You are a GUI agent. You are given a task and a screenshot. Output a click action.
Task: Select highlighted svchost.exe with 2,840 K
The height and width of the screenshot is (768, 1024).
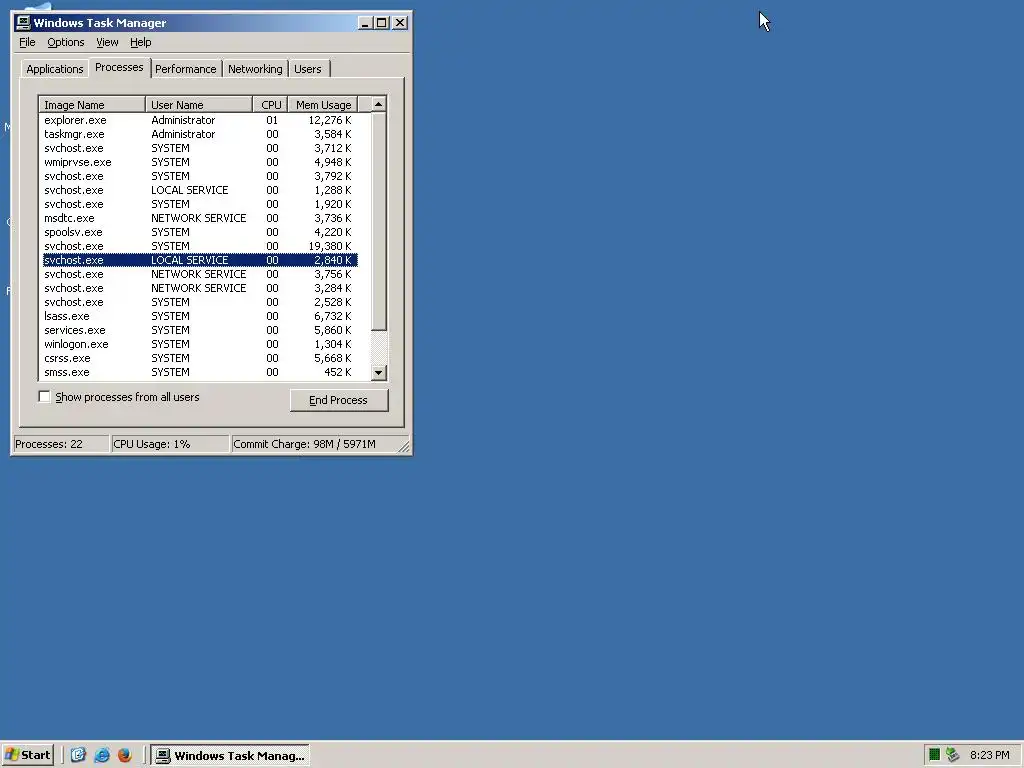tap(200, 260)
